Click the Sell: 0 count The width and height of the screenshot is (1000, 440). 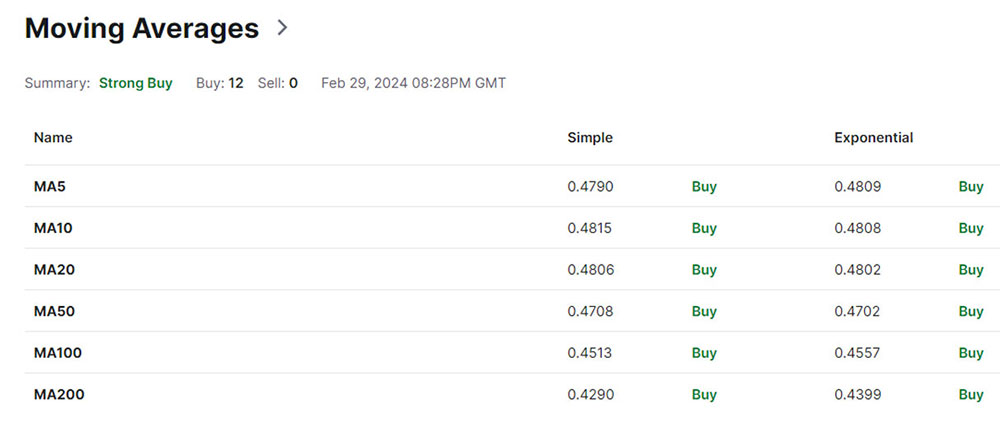[277, 84]
